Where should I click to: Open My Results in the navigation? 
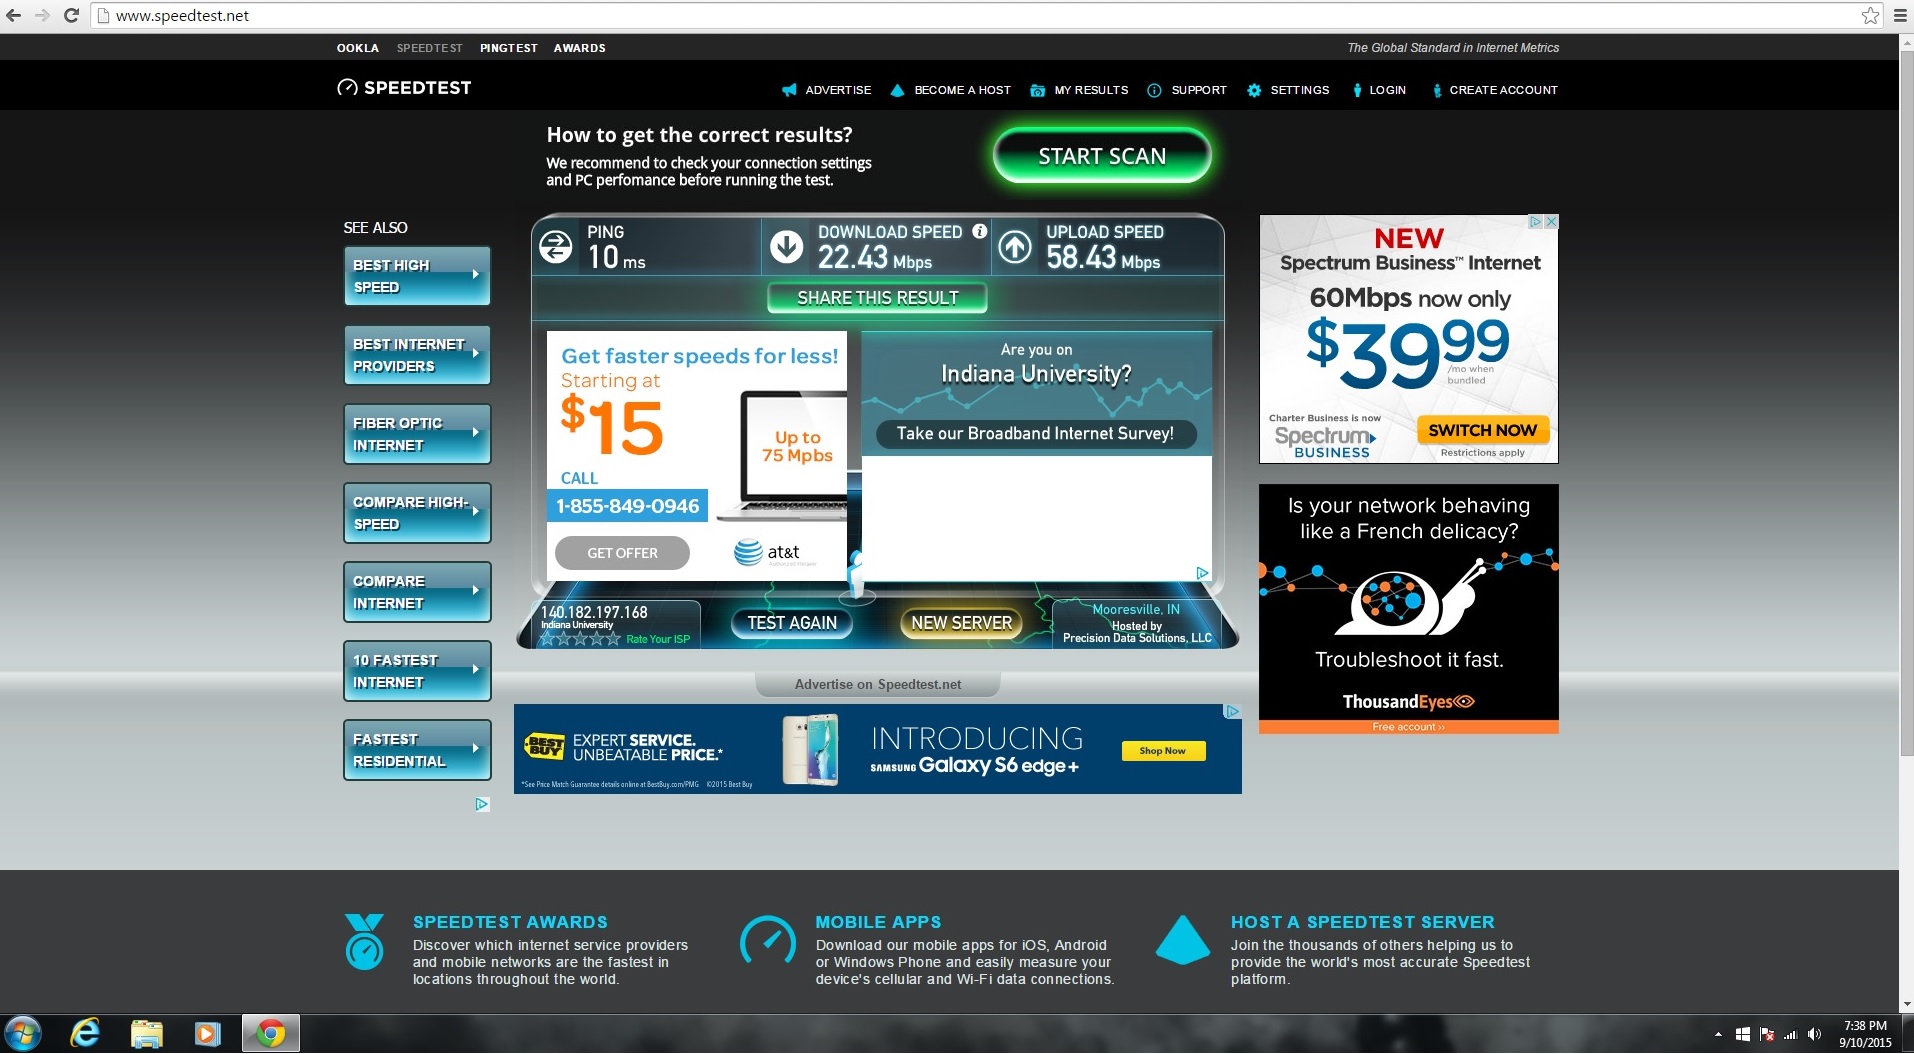coord(1090,90)
